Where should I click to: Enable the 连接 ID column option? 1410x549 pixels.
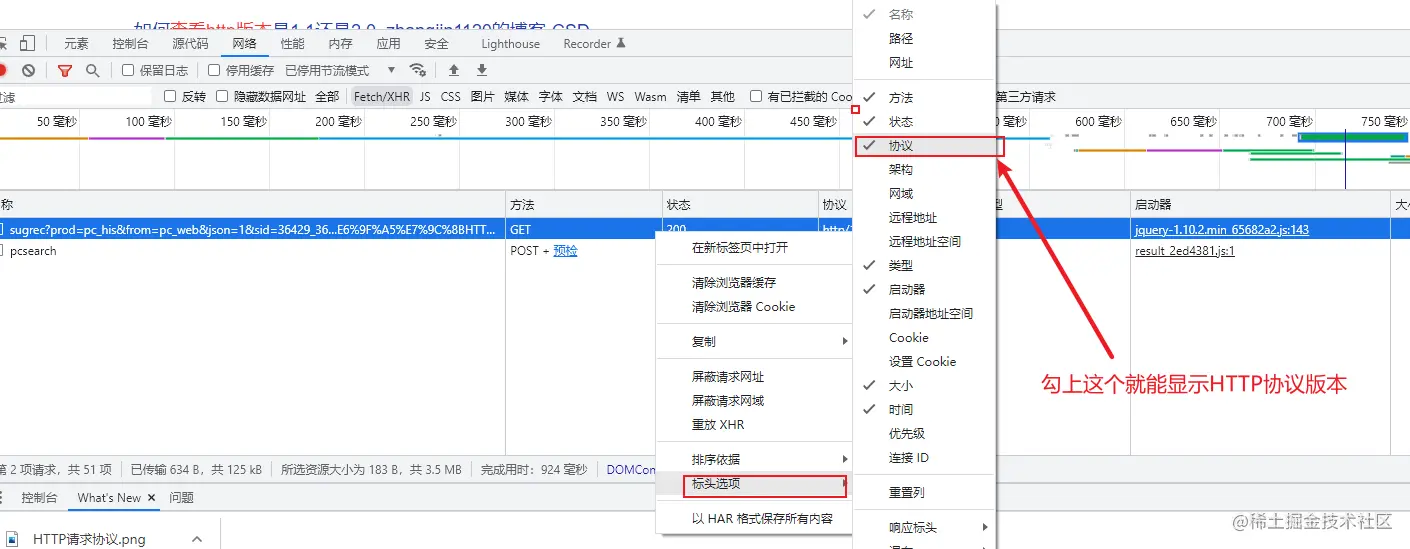pyautogui.click(x=924, y=457)
